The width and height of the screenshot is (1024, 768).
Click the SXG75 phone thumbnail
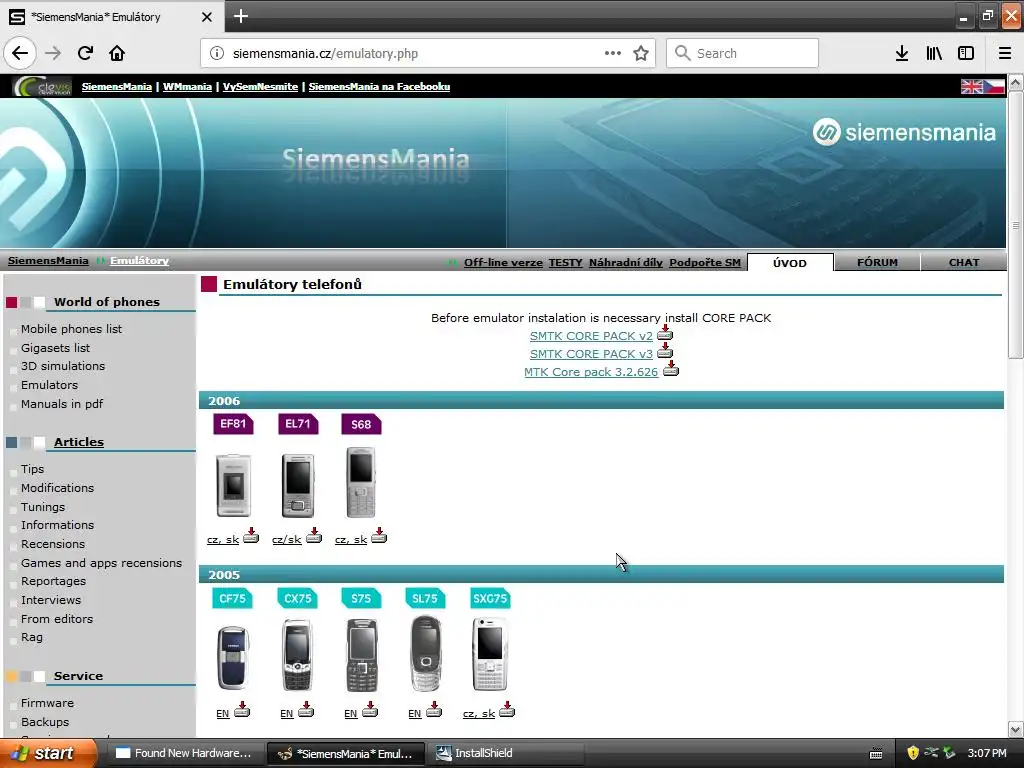[x=490, y=654]
